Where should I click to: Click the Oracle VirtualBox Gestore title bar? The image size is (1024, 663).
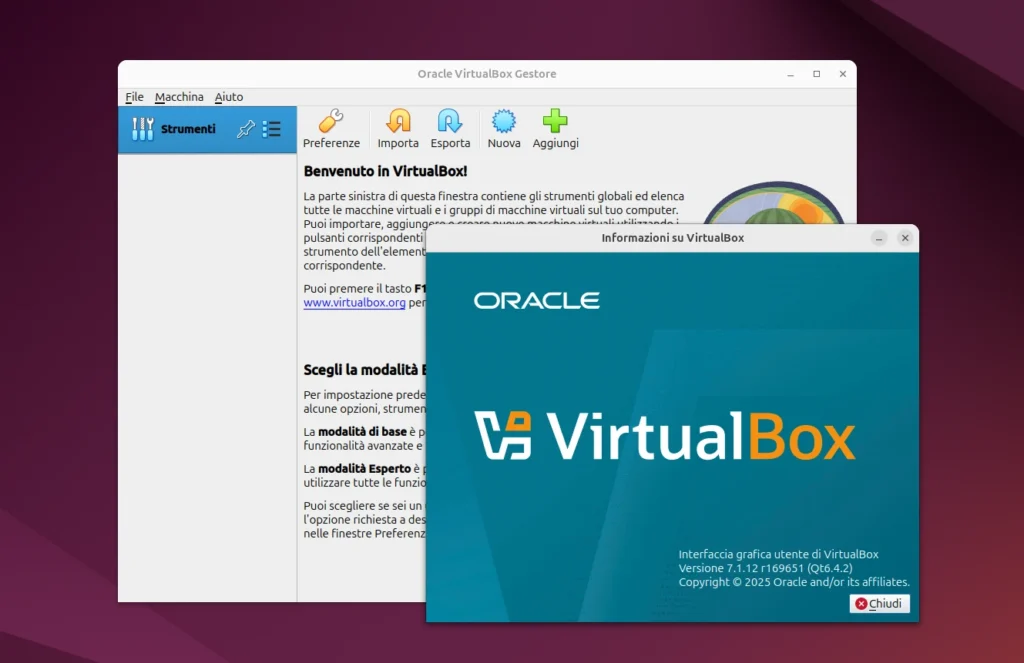(487, 73)
